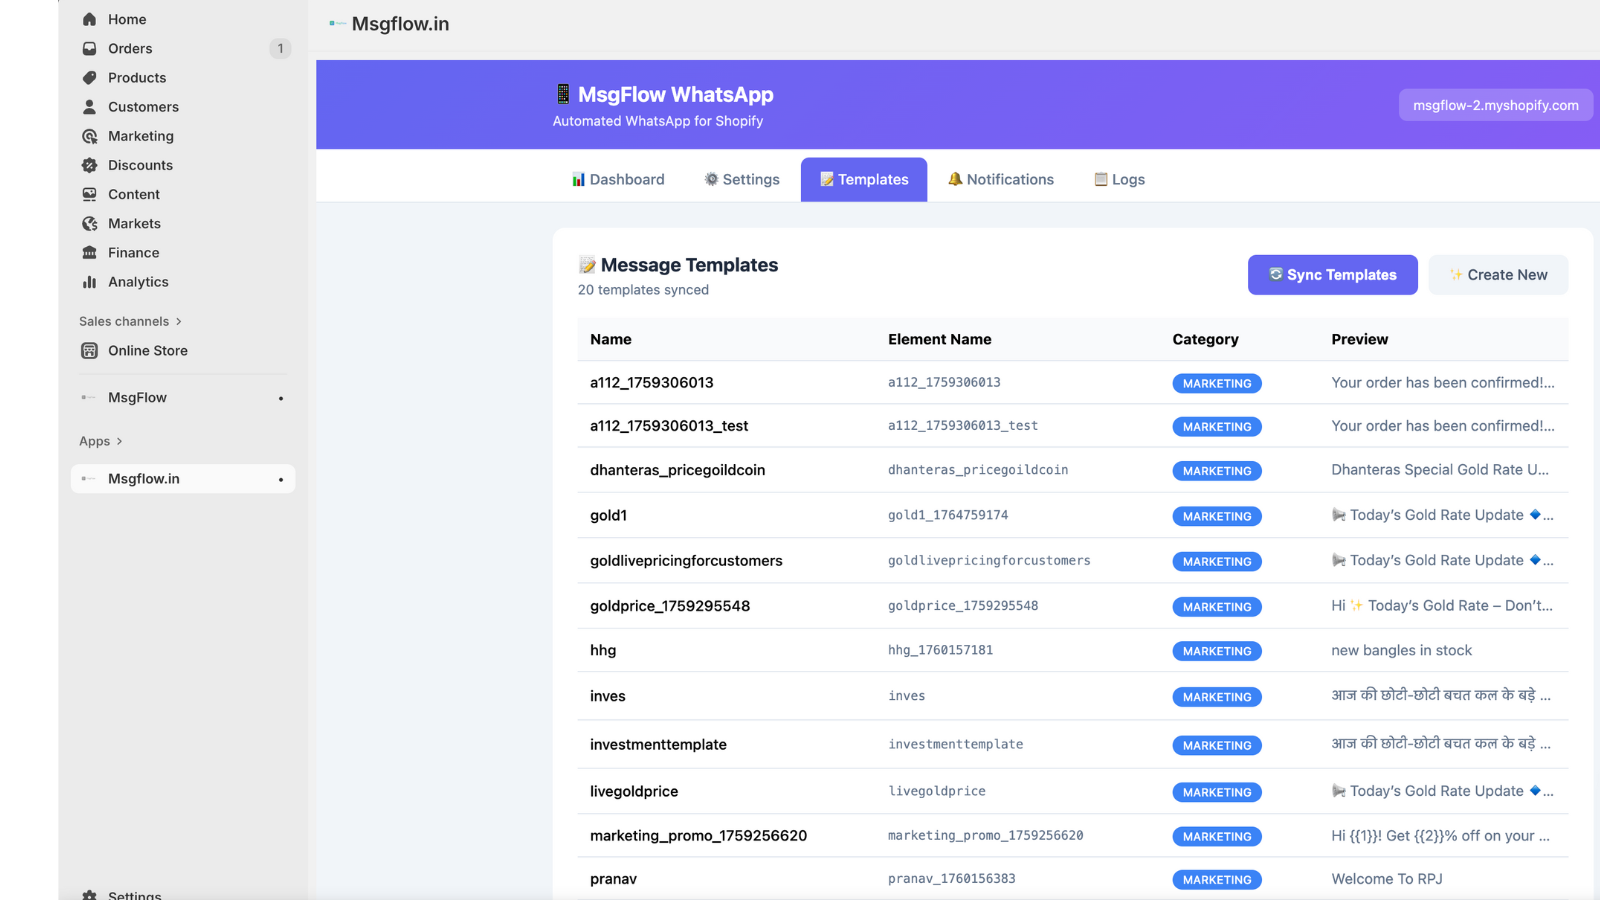Open the Dashboard tab
Image resolution: width=1600 pixels, height=900 pixels.
coord(618,180)
